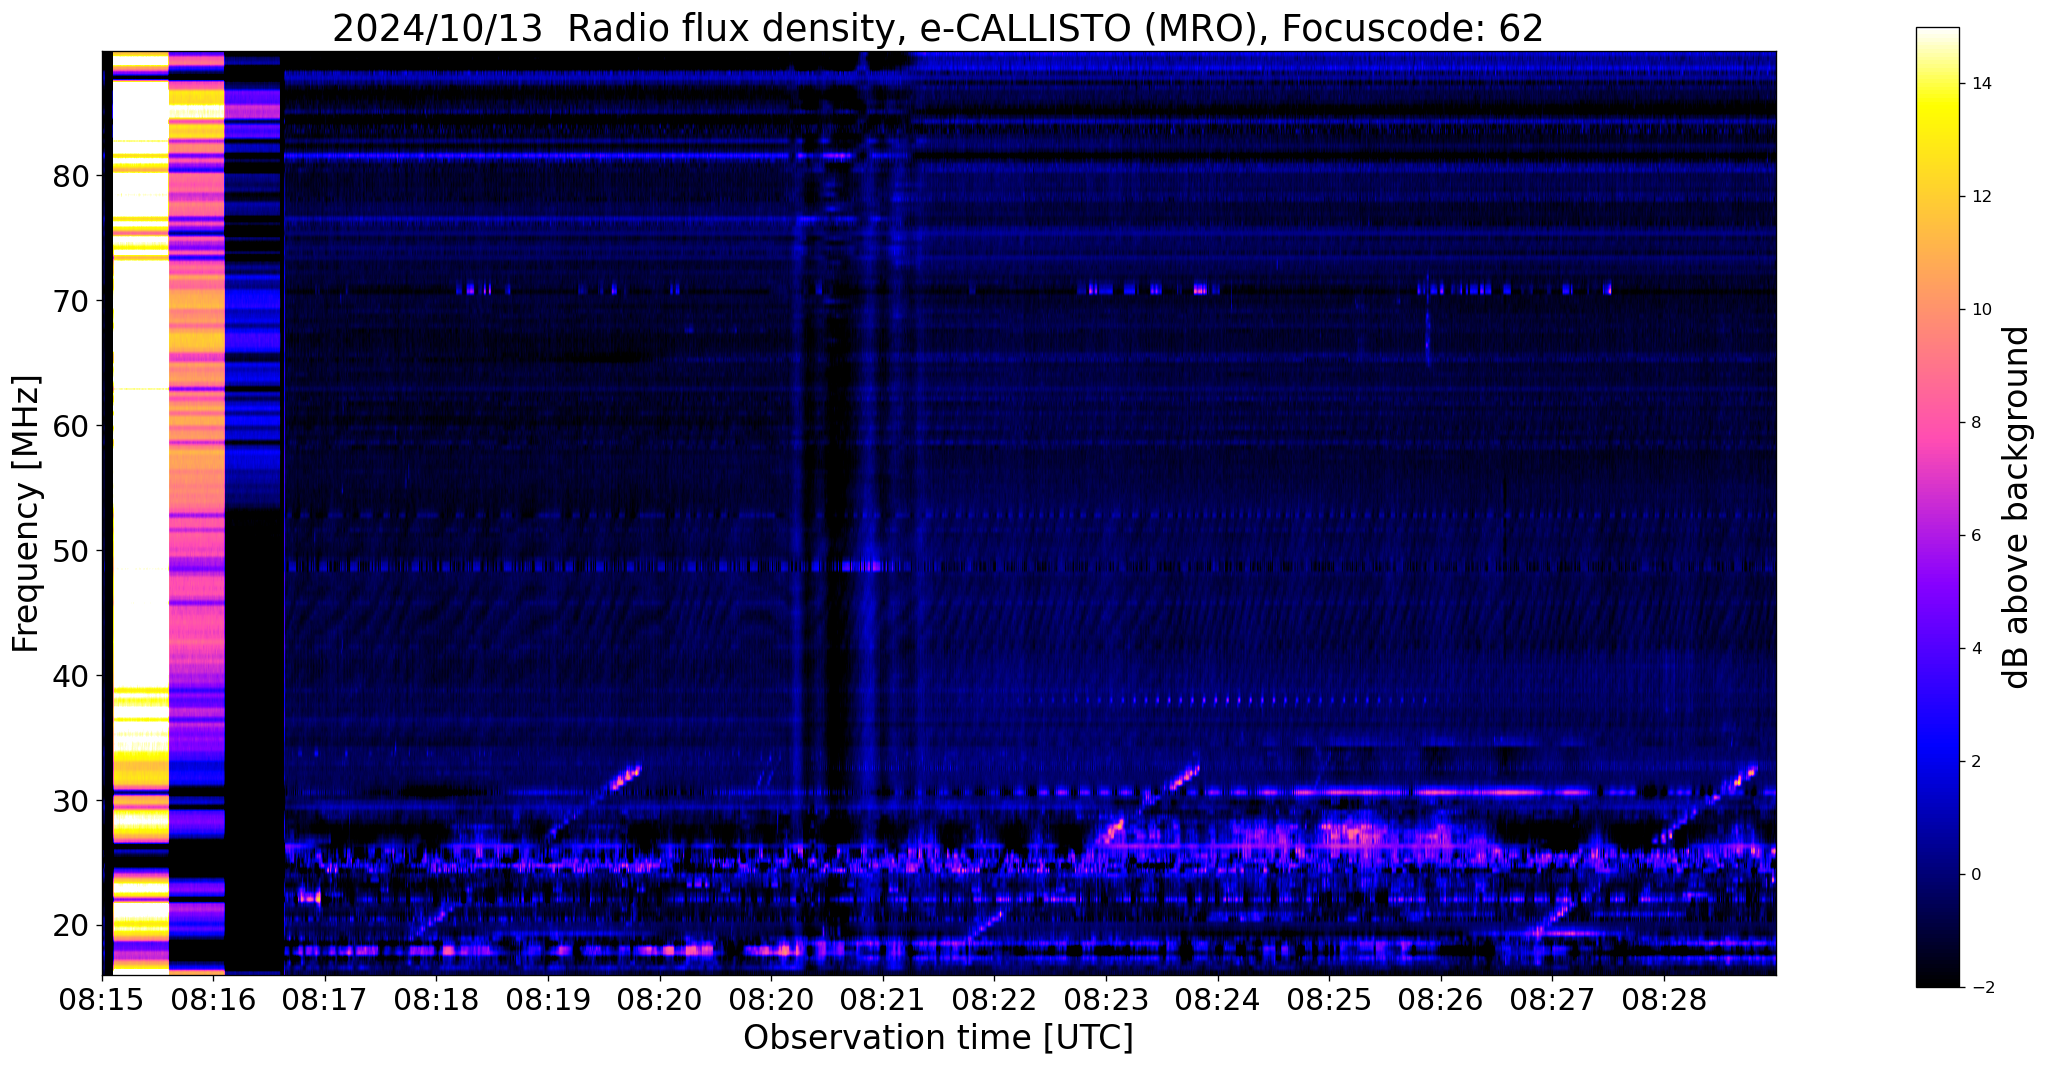Click the 'dB above background' colorbar label
This screenshot has height=1067, width=2047.
[x=2017, y=507]
